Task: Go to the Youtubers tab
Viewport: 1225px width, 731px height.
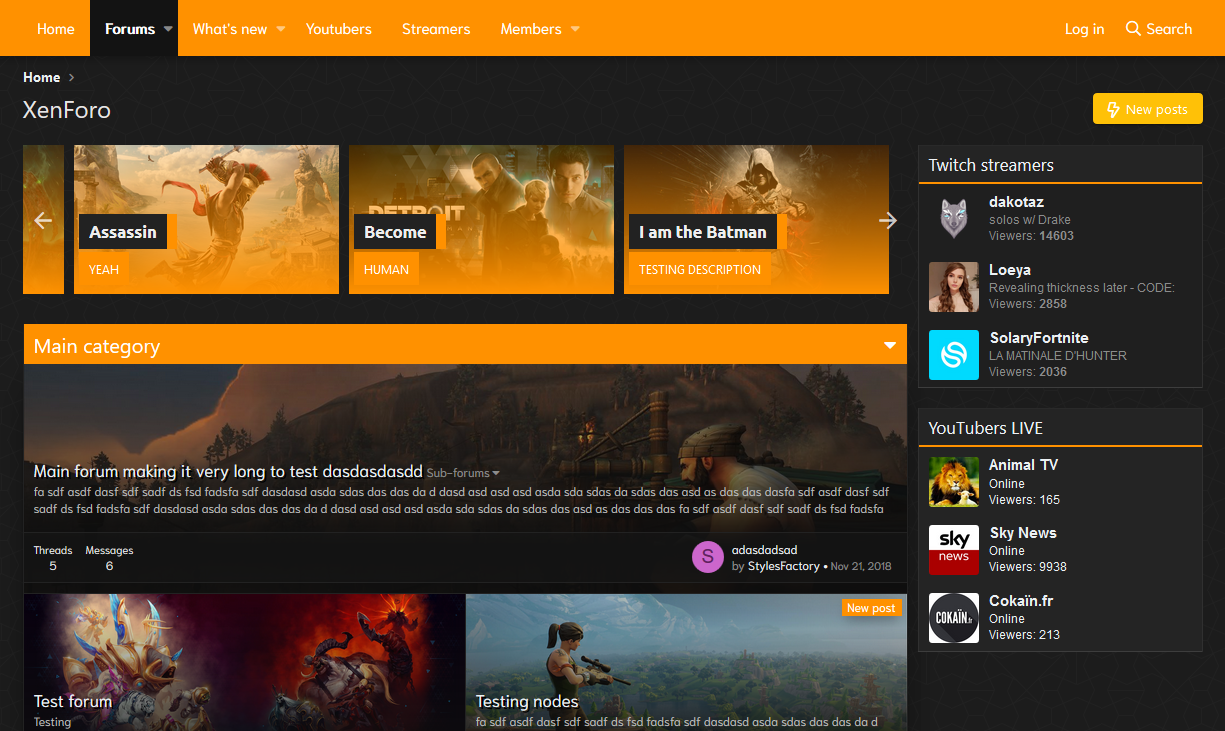Action: coord(339,29)
